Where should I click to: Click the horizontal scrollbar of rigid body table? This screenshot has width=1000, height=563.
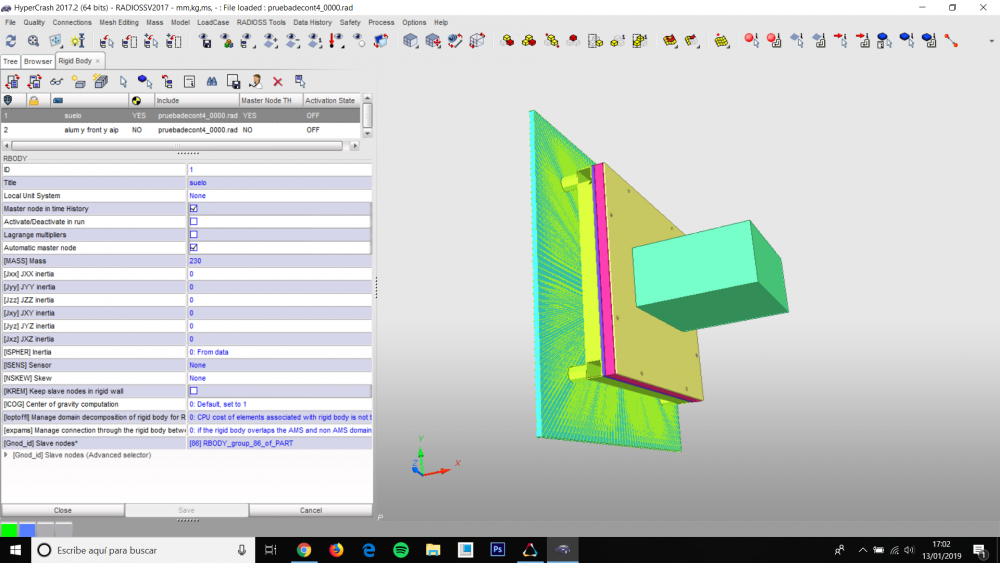click(x=177, y=146)
